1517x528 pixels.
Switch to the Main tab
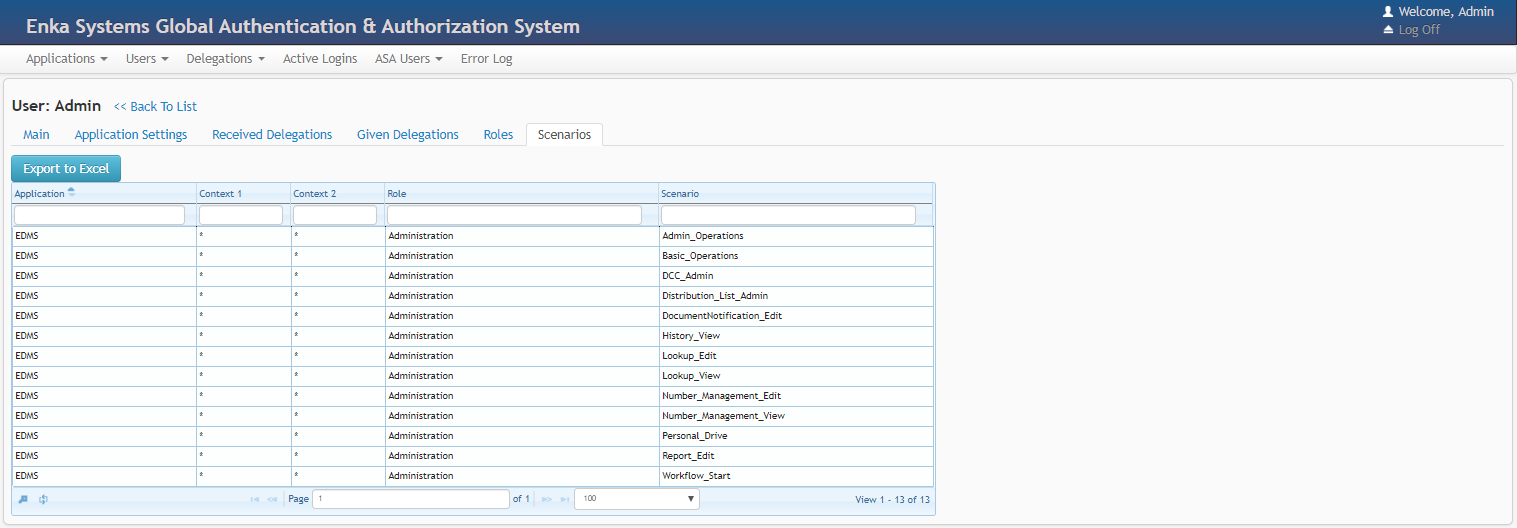point(36,134)
